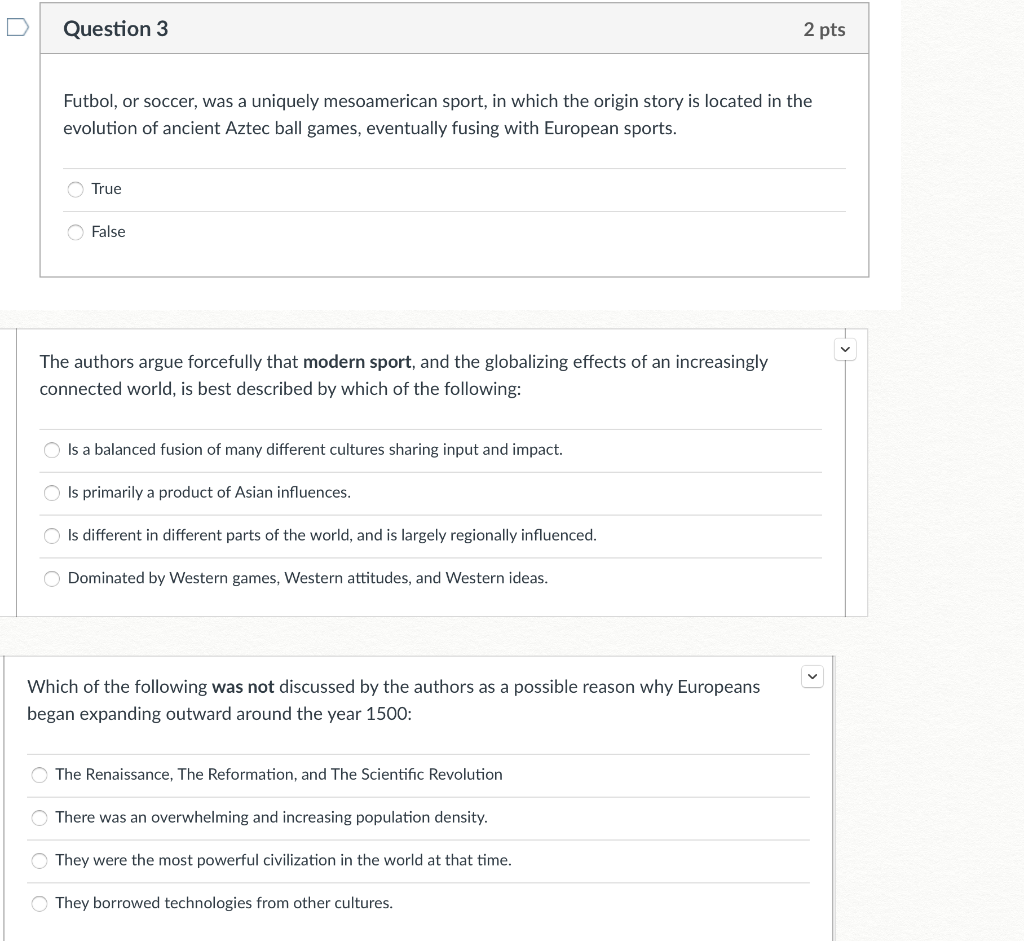
Task: Click the 'modern sport' question prompt text
Action: 403,375
